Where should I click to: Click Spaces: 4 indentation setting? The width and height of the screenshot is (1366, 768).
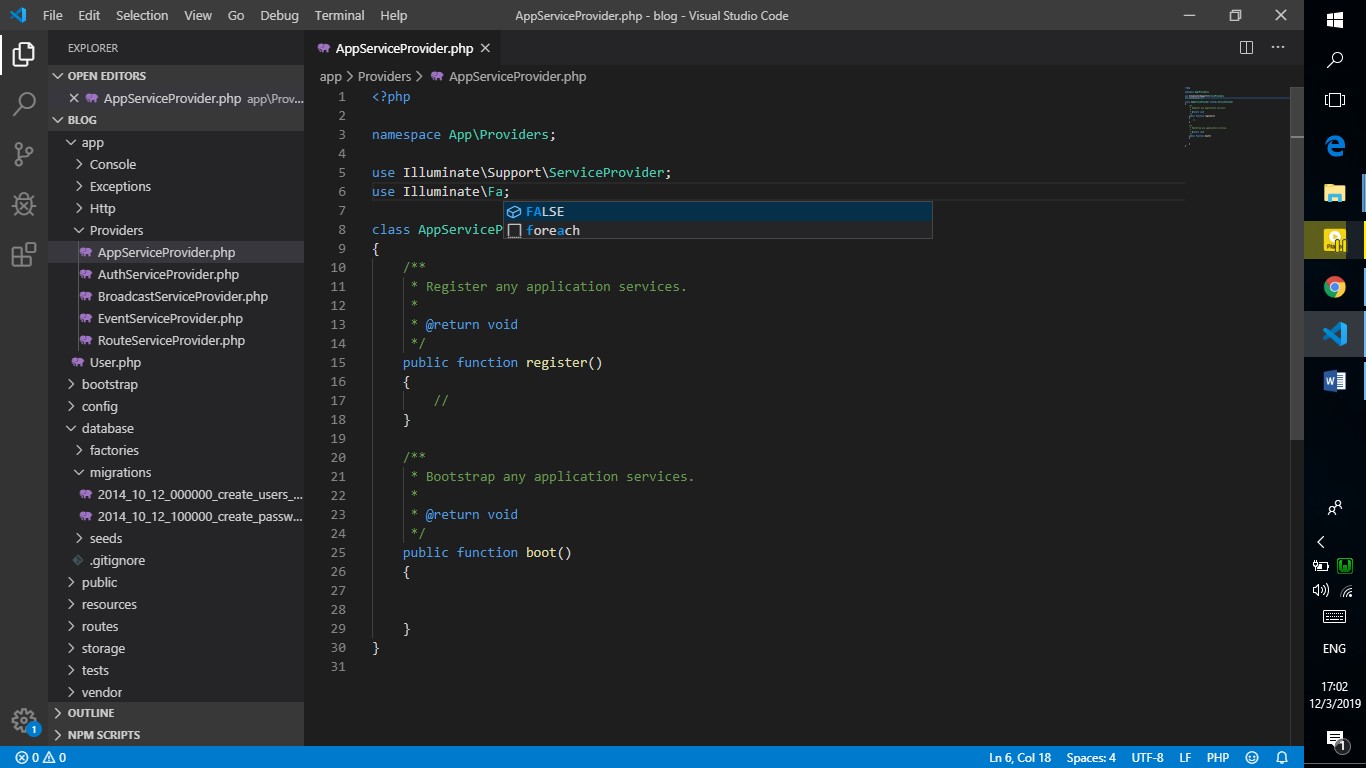coord(1091,758)
